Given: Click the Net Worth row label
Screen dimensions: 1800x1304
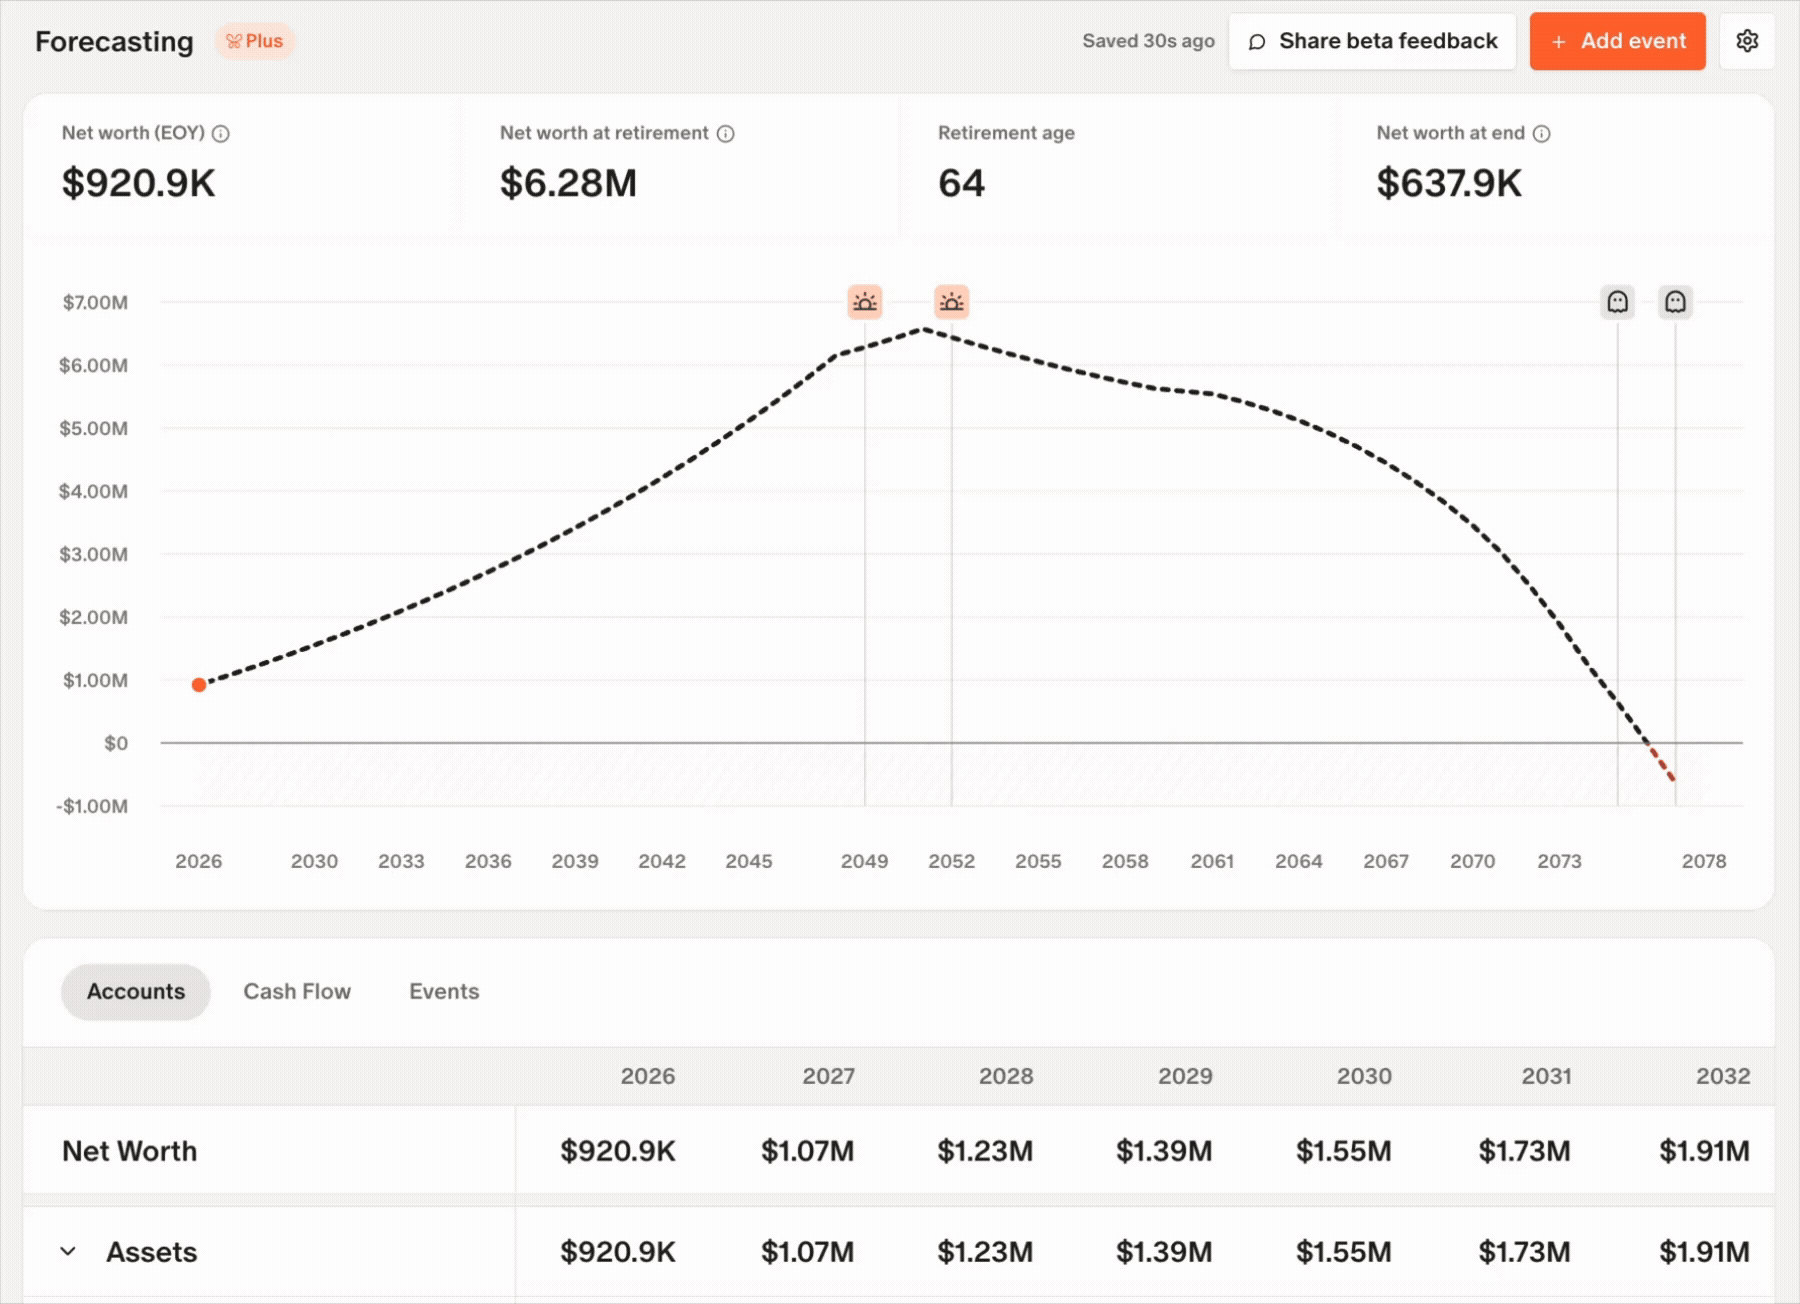Looking at the screenshot, I should [130, 1151].
